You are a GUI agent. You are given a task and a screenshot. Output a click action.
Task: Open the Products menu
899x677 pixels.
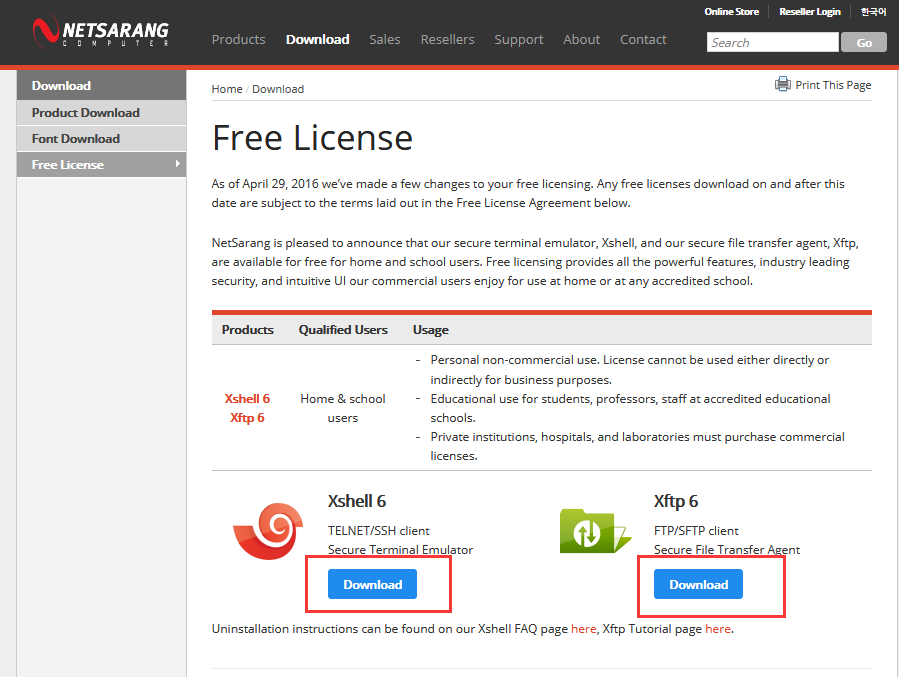click(239, 40)
